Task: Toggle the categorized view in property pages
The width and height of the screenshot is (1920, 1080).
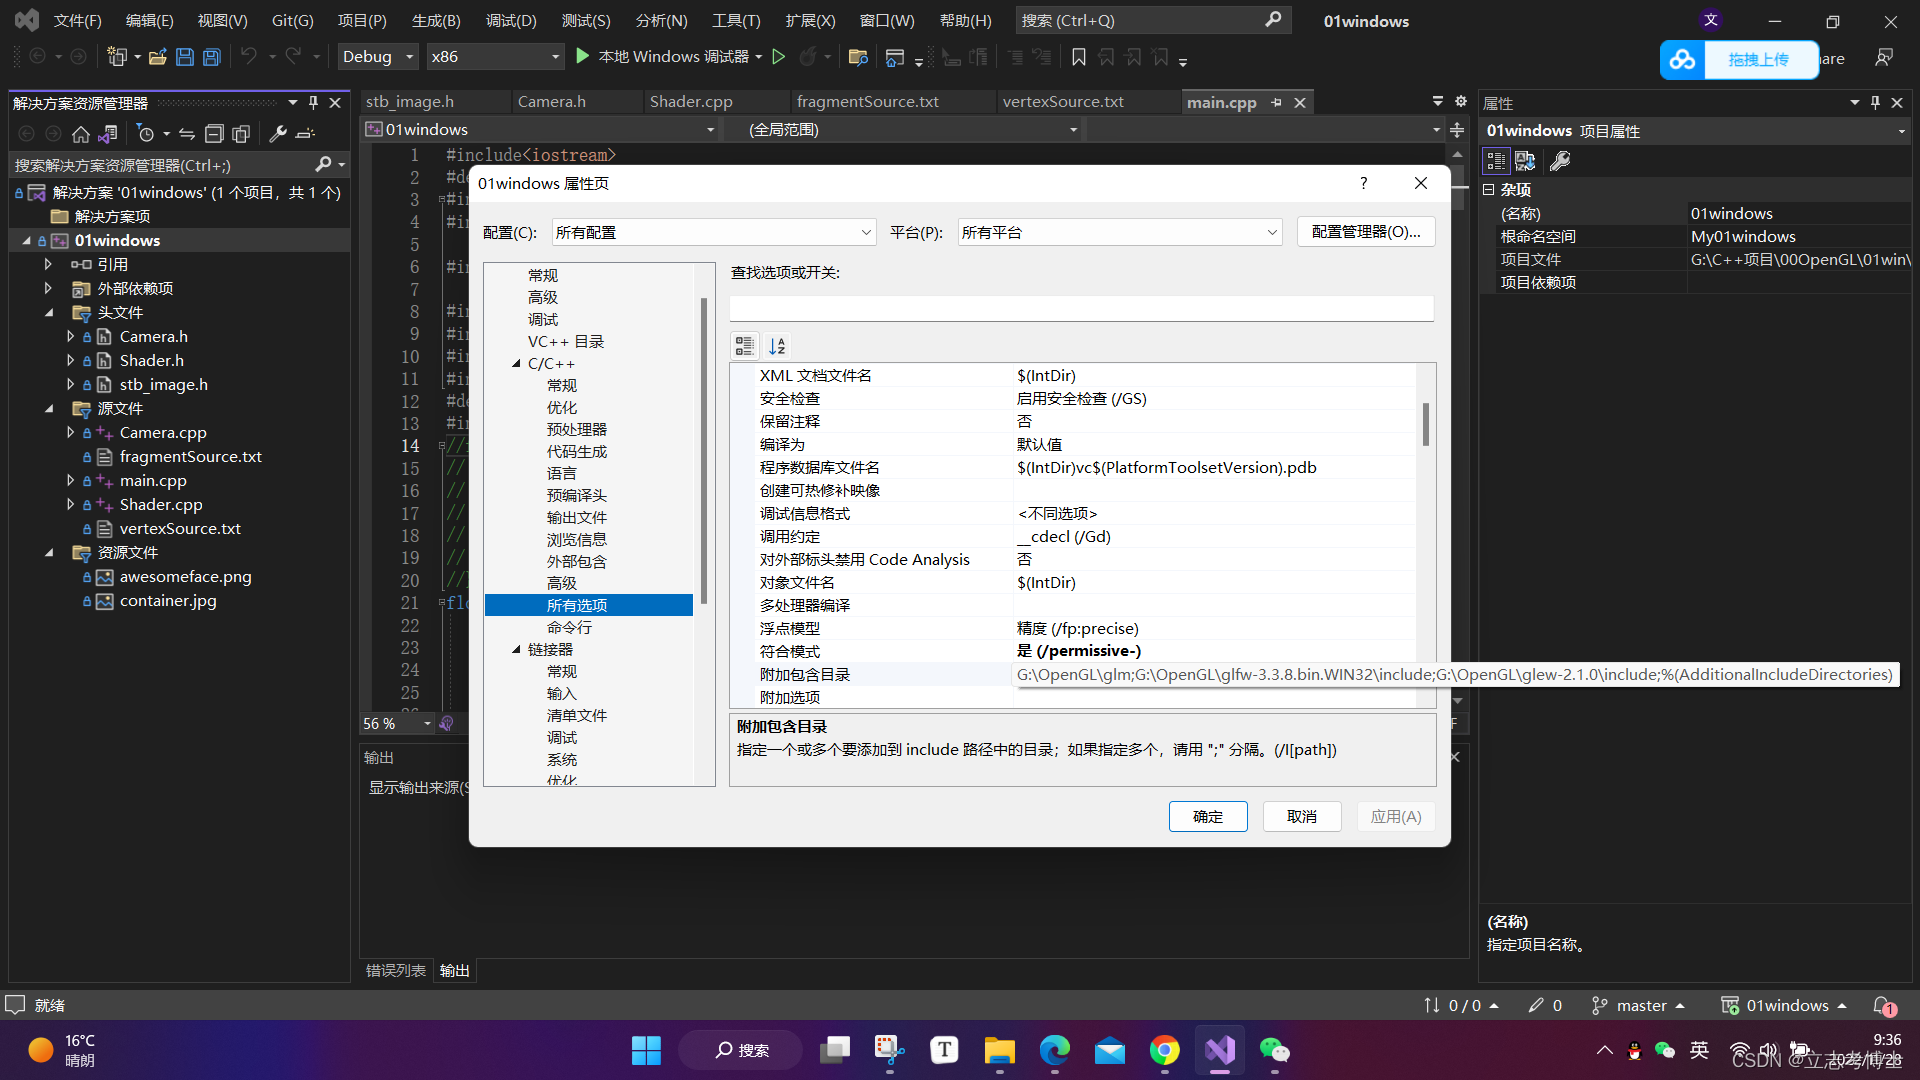Action: 744,345
